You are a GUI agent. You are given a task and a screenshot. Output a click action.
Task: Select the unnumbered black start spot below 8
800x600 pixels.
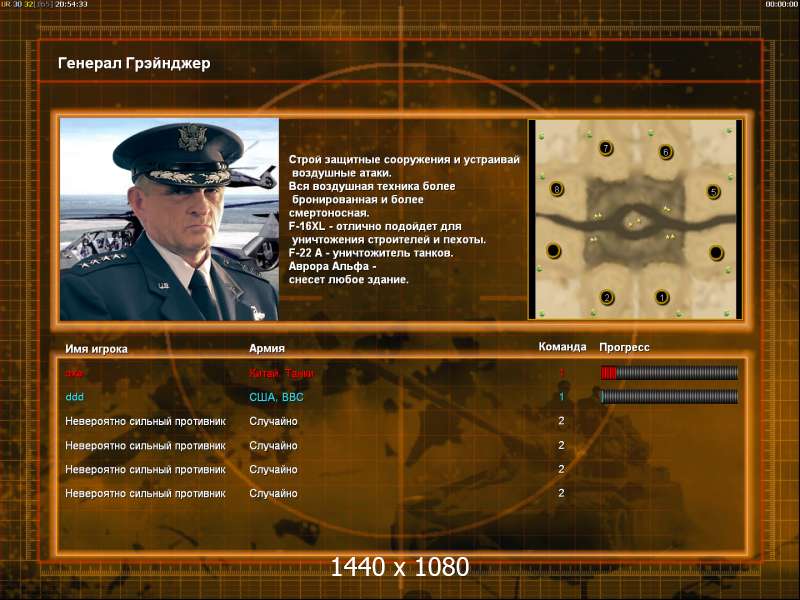554,251
